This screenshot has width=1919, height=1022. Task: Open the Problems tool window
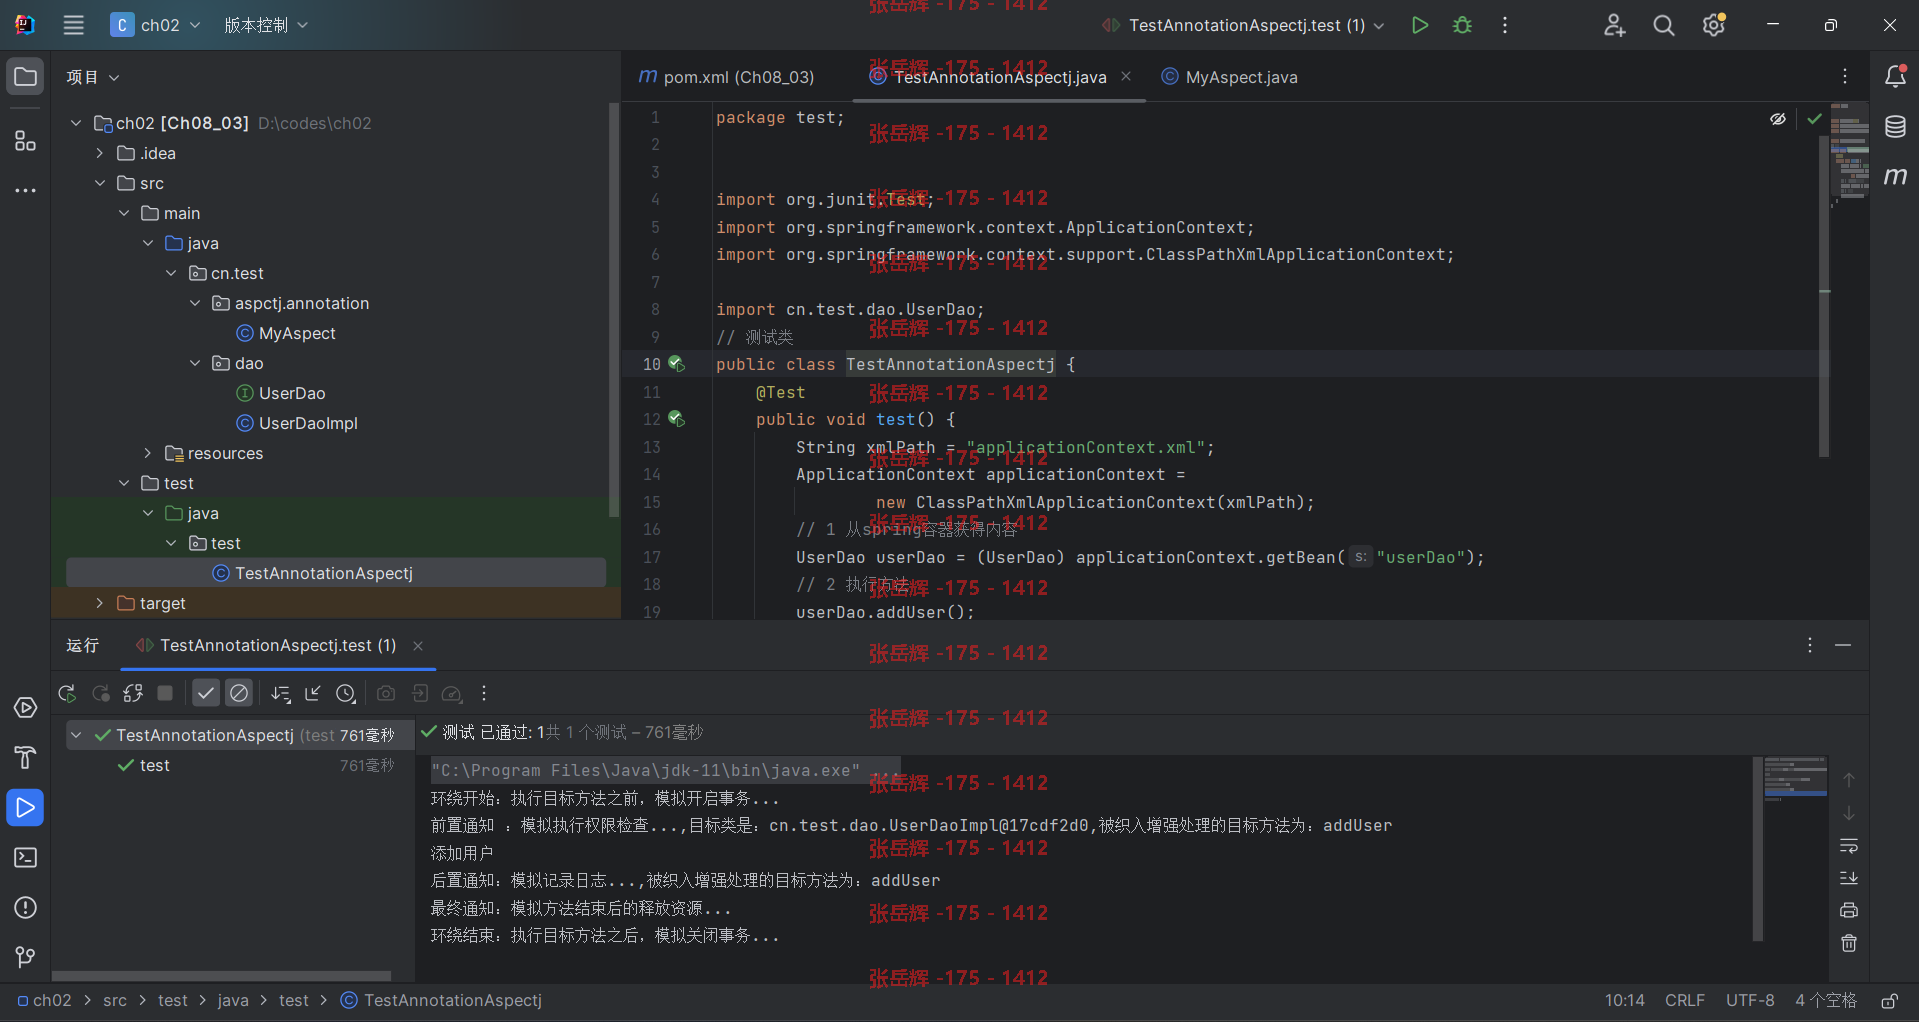(25, 908)
